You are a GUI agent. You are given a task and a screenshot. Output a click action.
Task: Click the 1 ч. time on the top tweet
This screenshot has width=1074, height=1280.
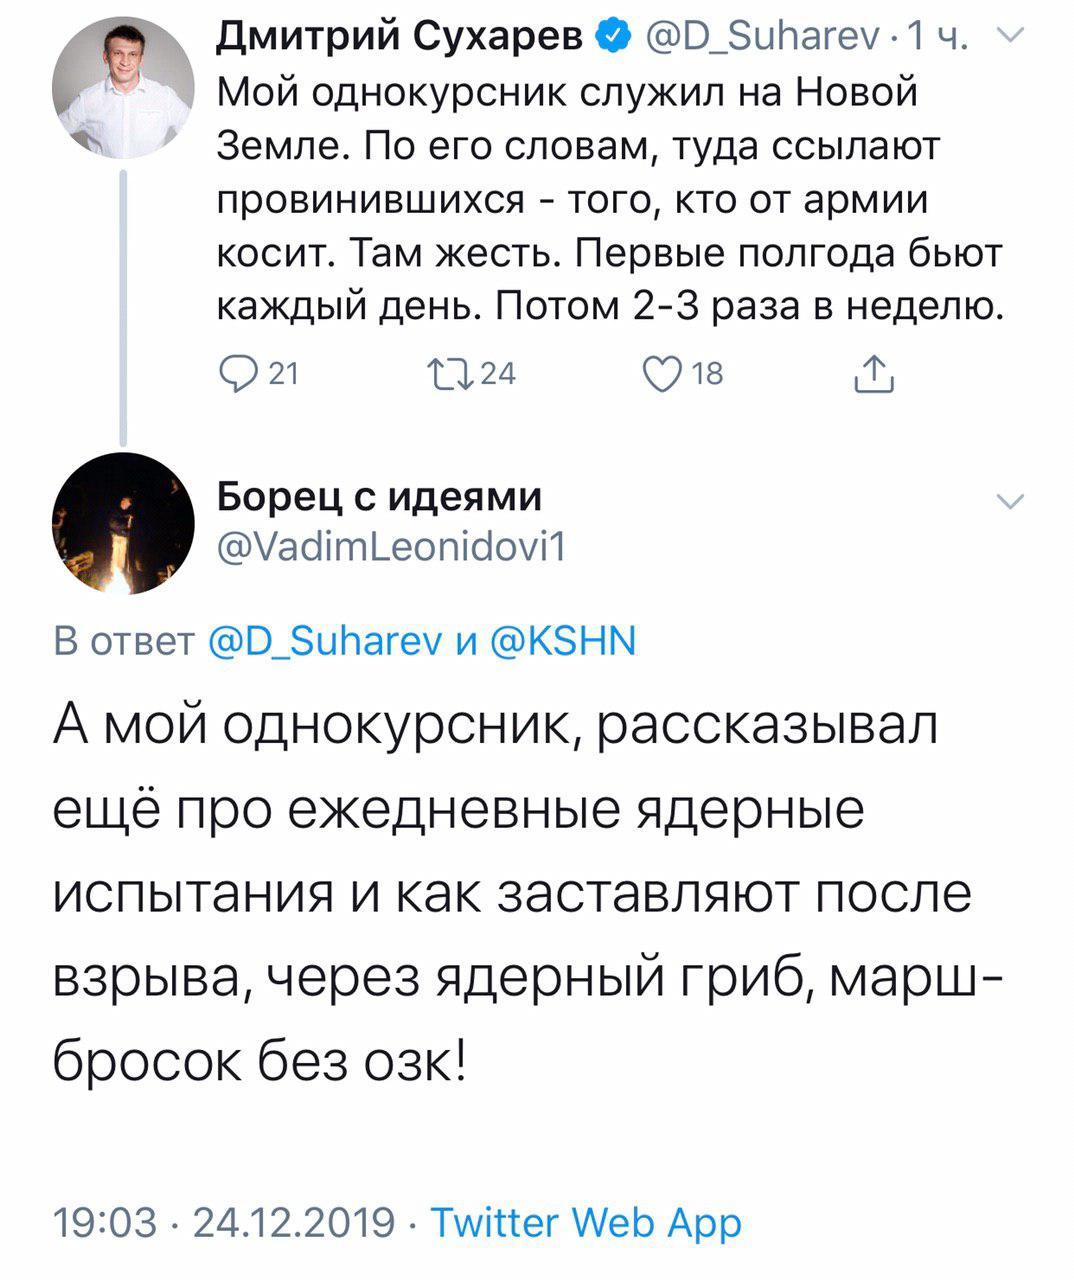pyautogui.click(x=937, y=39)
